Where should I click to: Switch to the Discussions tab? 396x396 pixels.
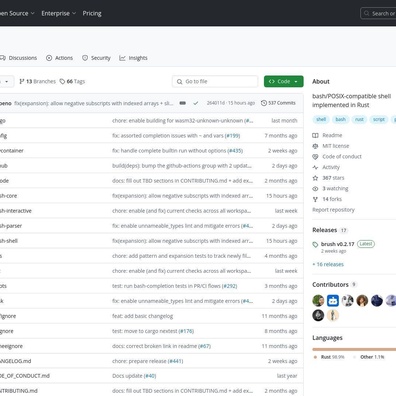click(x=19, y=58)
